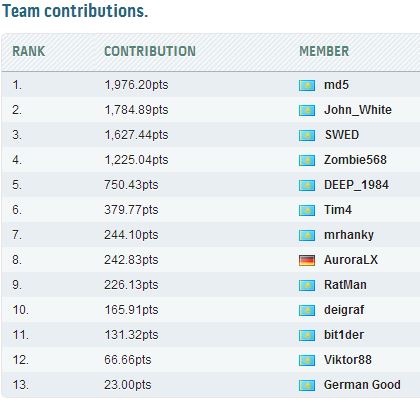Viewport: 420px width, 402px height.
Task: Click the RANK column header
Action: point(29,51)
